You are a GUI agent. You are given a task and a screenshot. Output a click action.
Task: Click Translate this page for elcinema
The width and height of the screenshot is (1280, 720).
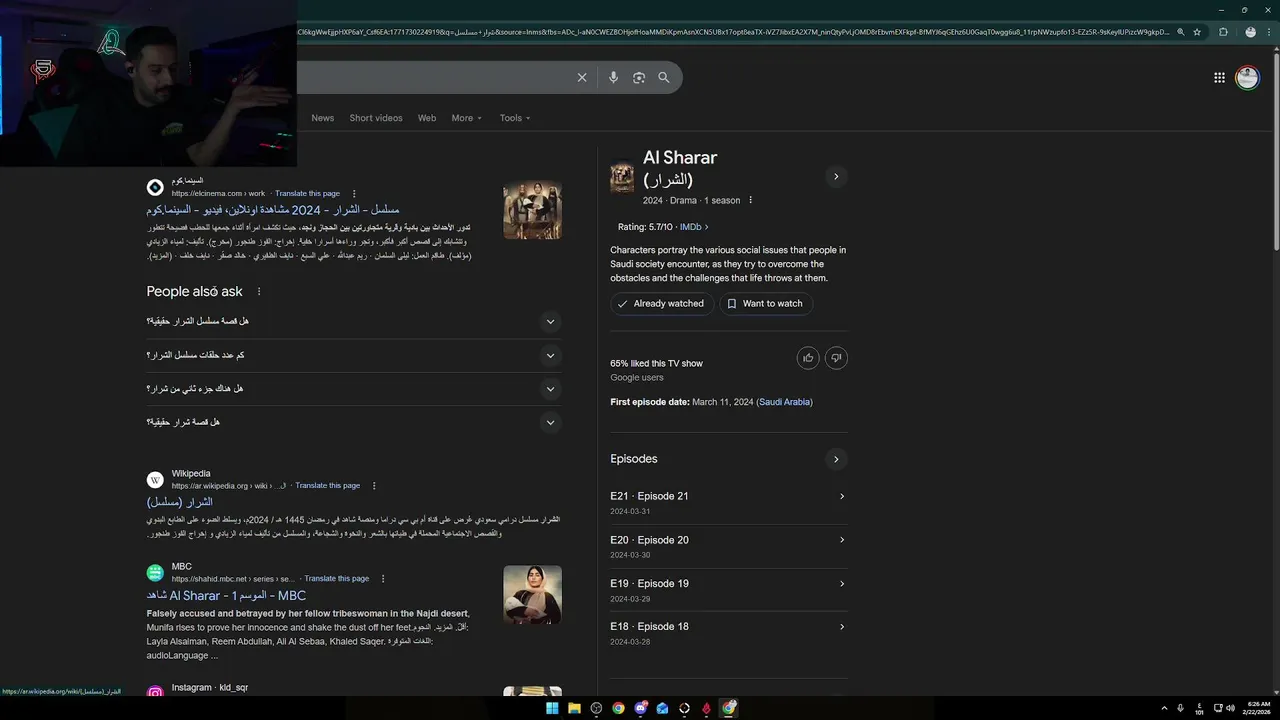(x=307, y=194)
